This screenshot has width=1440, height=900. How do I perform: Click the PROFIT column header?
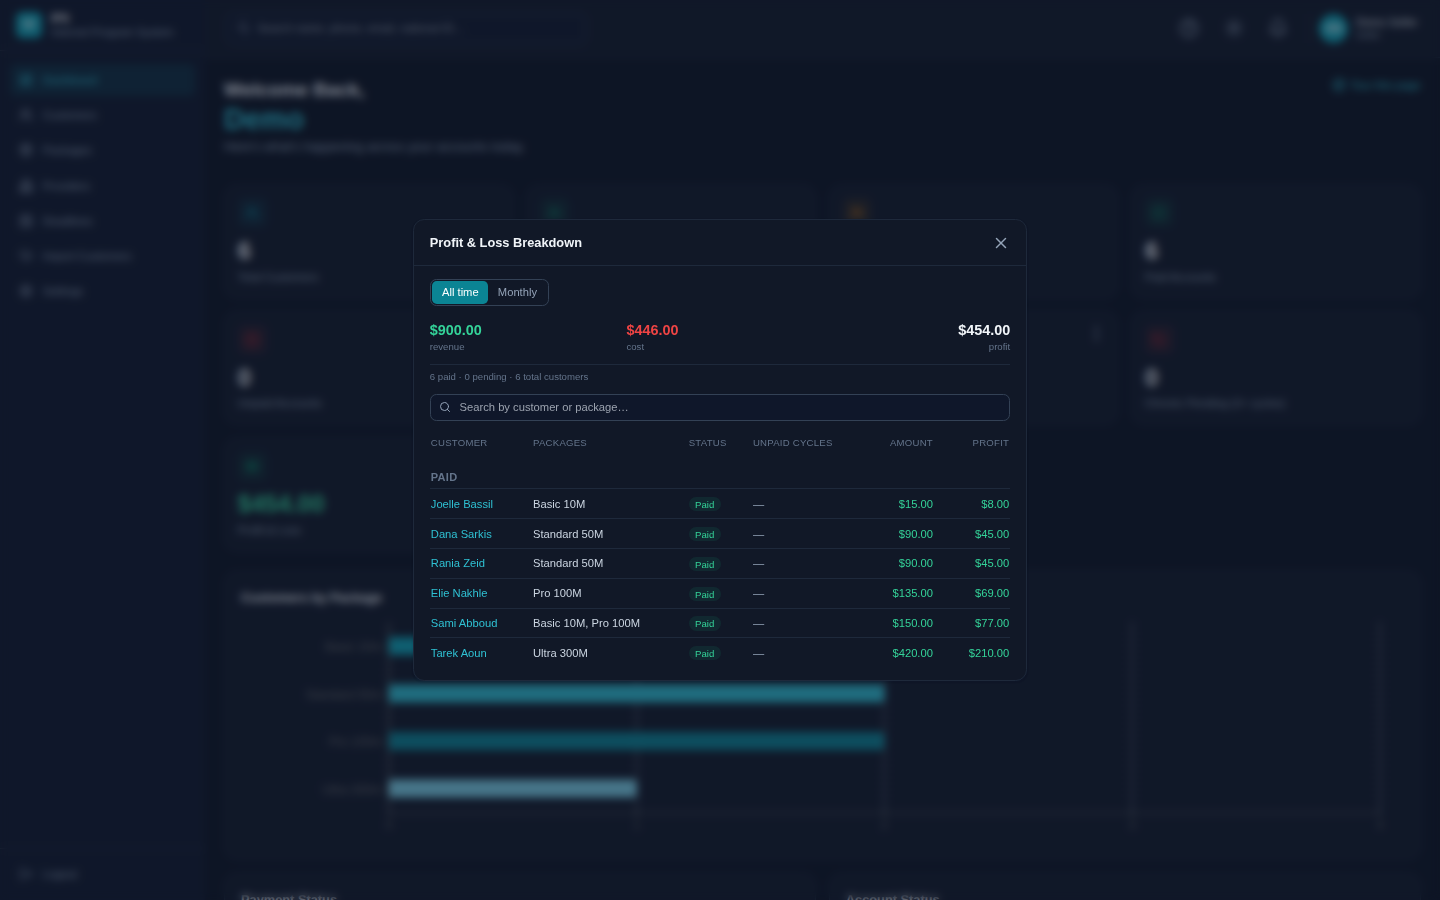tap(991, 443)
